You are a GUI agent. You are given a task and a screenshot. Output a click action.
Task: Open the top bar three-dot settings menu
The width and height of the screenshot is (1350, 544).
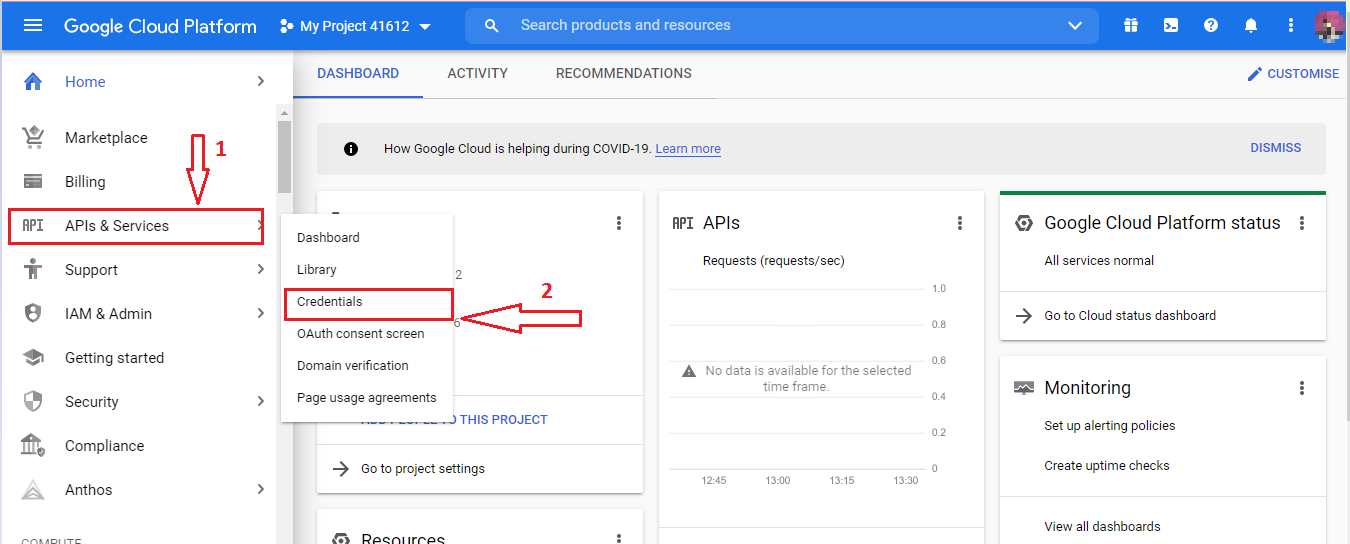click(1291, 26)
